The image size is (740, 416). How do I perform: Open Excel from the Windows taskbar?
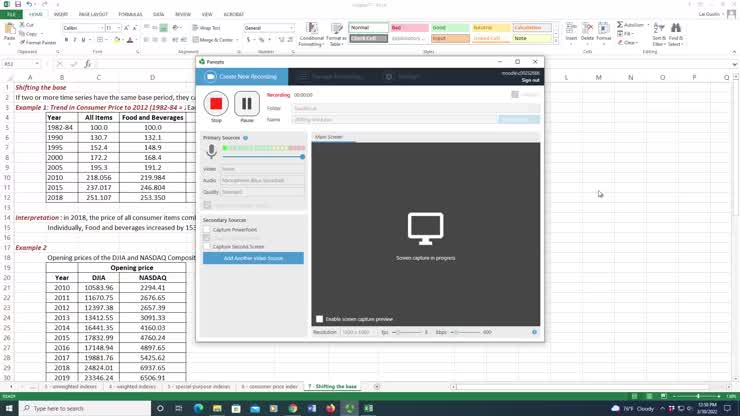point(368,408)
